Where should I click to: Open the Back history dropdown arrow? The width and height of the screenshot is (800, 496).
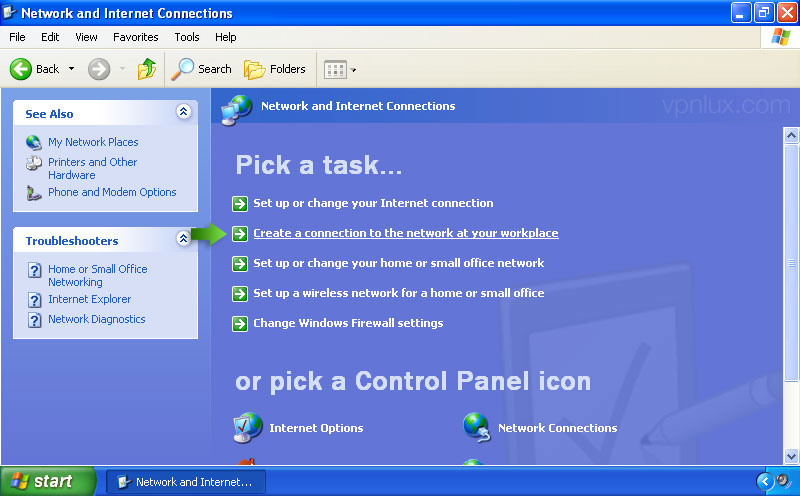point(71,69)
